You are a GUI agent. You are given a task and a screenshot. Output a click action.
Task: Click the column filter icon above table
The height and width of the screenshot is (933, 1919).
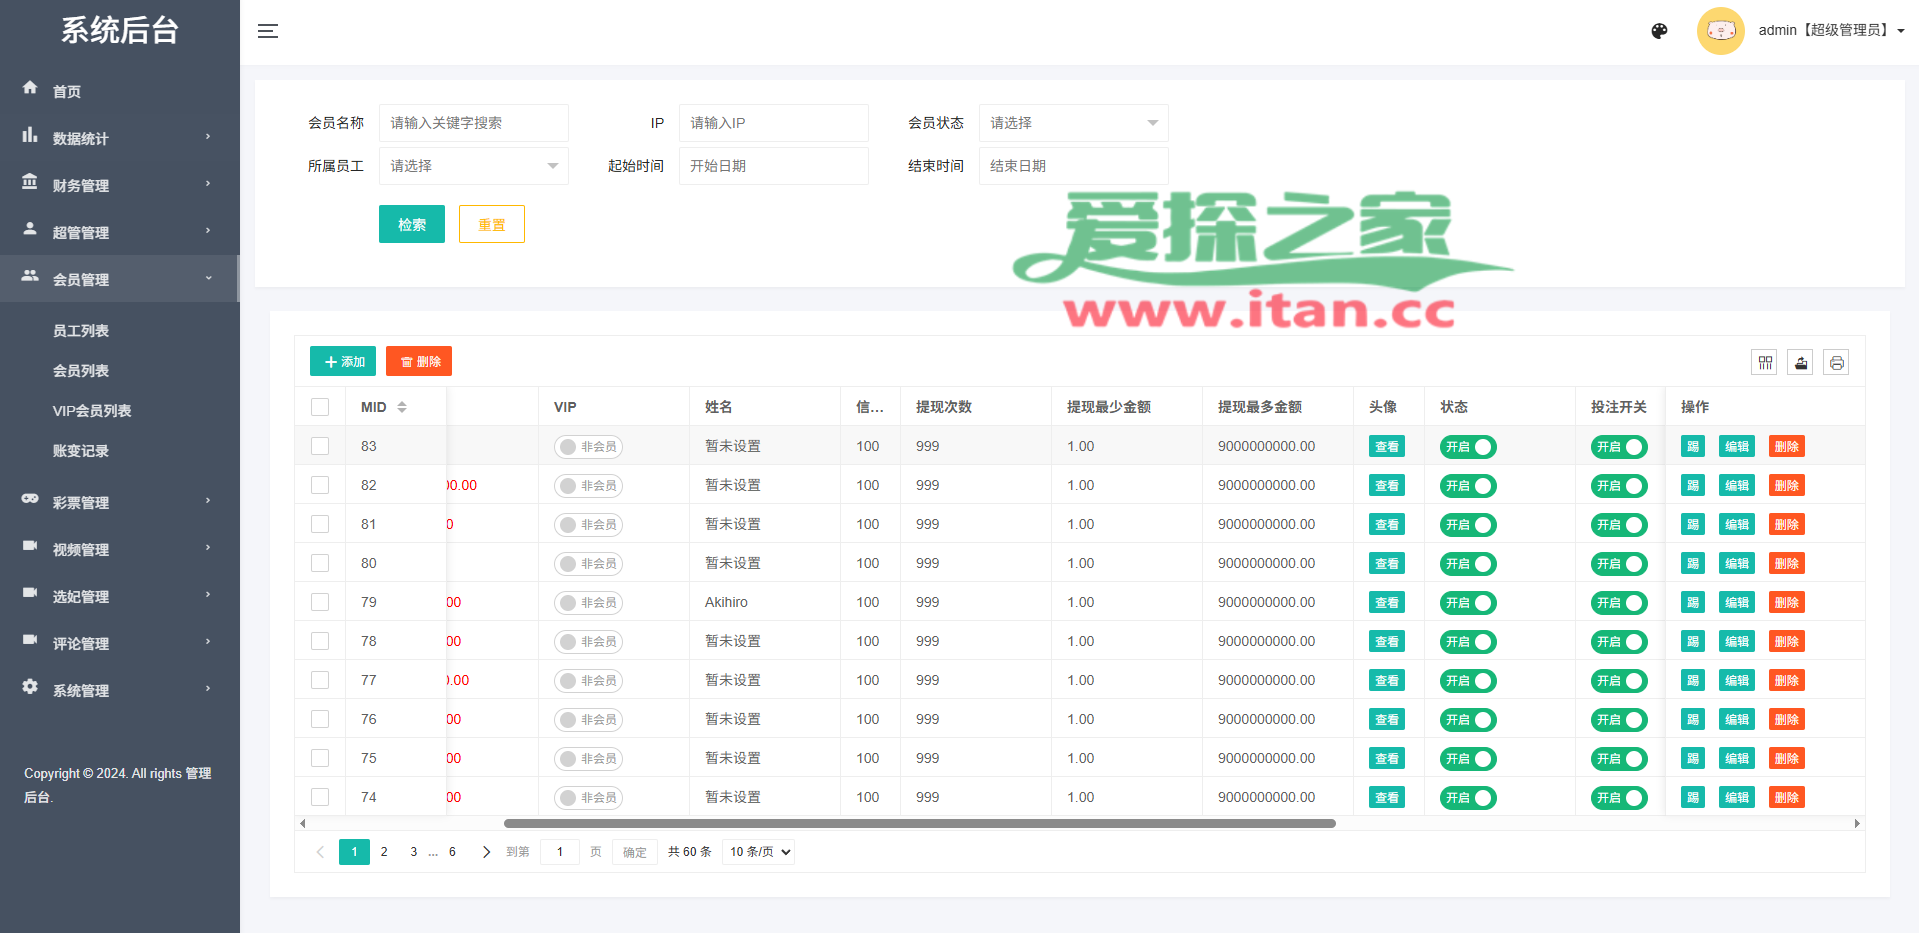(1765, 362)
